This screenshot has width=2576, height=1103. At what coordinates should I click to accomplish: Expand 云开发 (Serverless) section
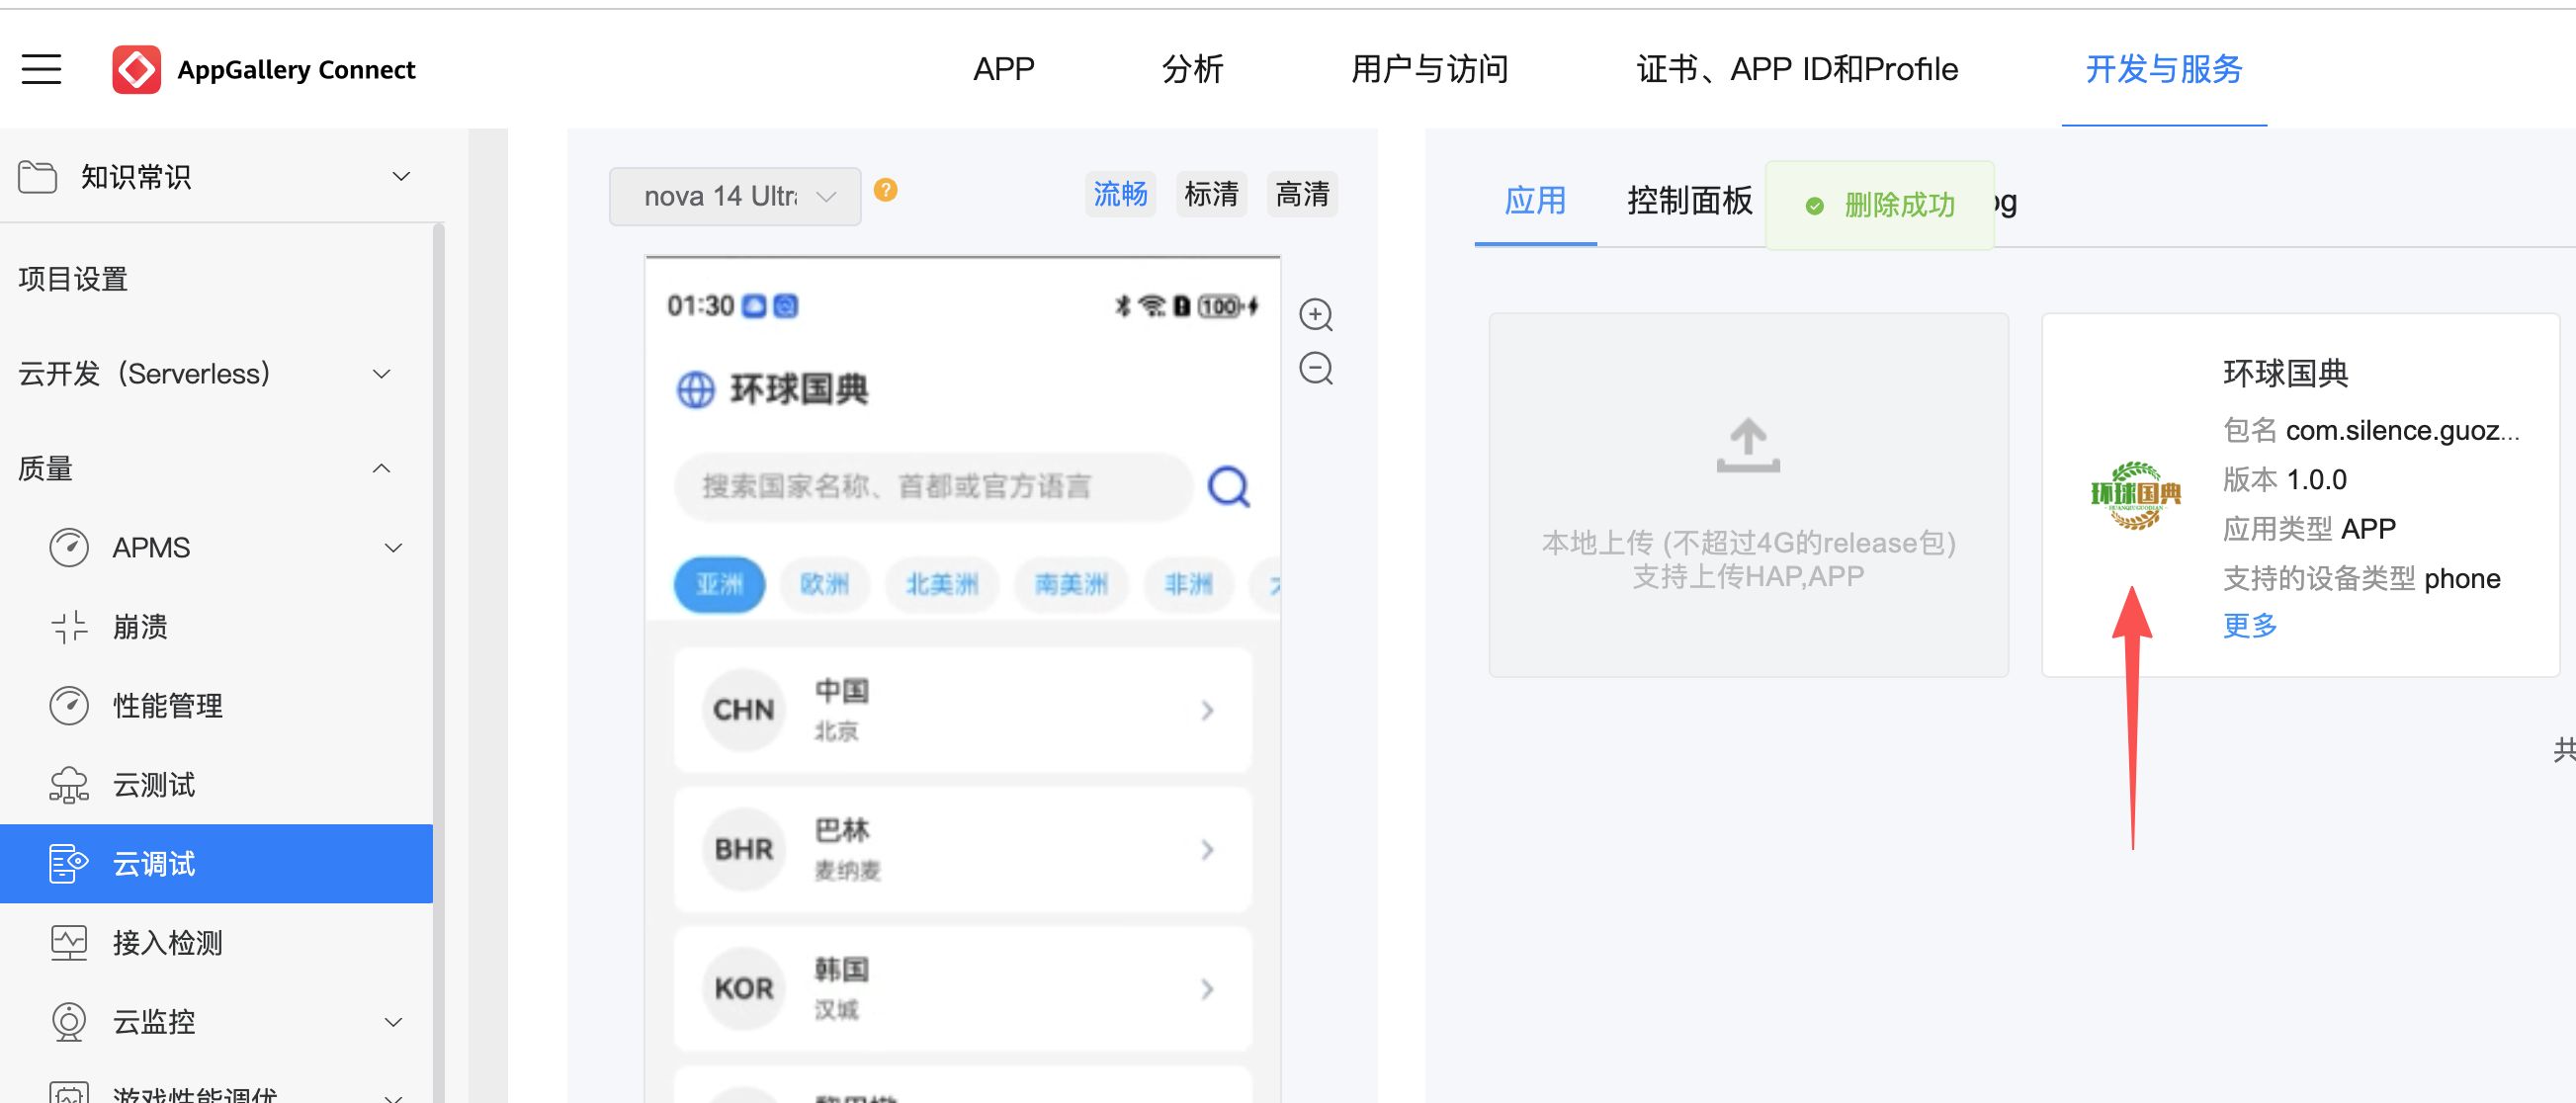381,374
